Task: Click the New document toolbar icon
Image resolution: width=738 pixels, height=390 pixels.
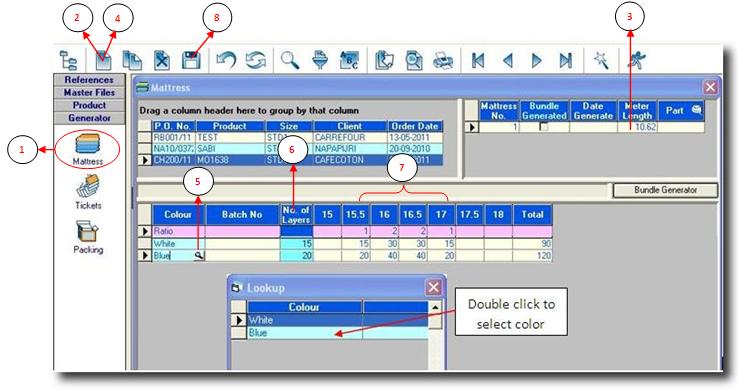Action: (103, 61)
